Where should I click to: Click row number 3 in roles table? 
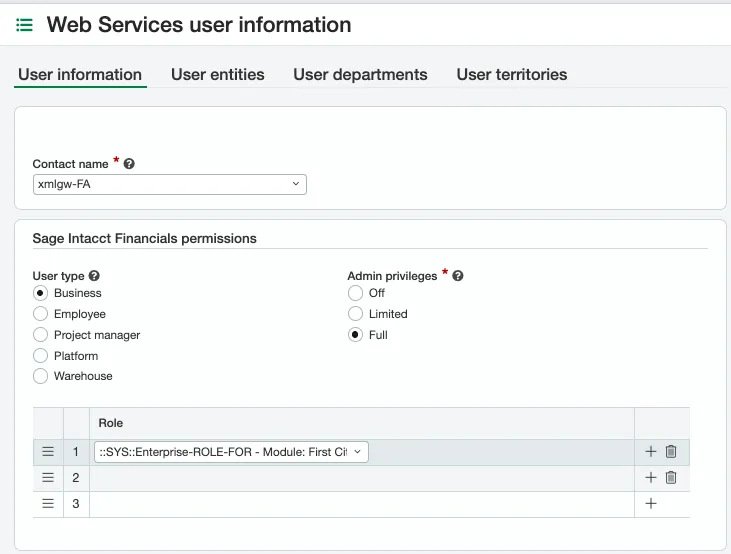[76, 504]
